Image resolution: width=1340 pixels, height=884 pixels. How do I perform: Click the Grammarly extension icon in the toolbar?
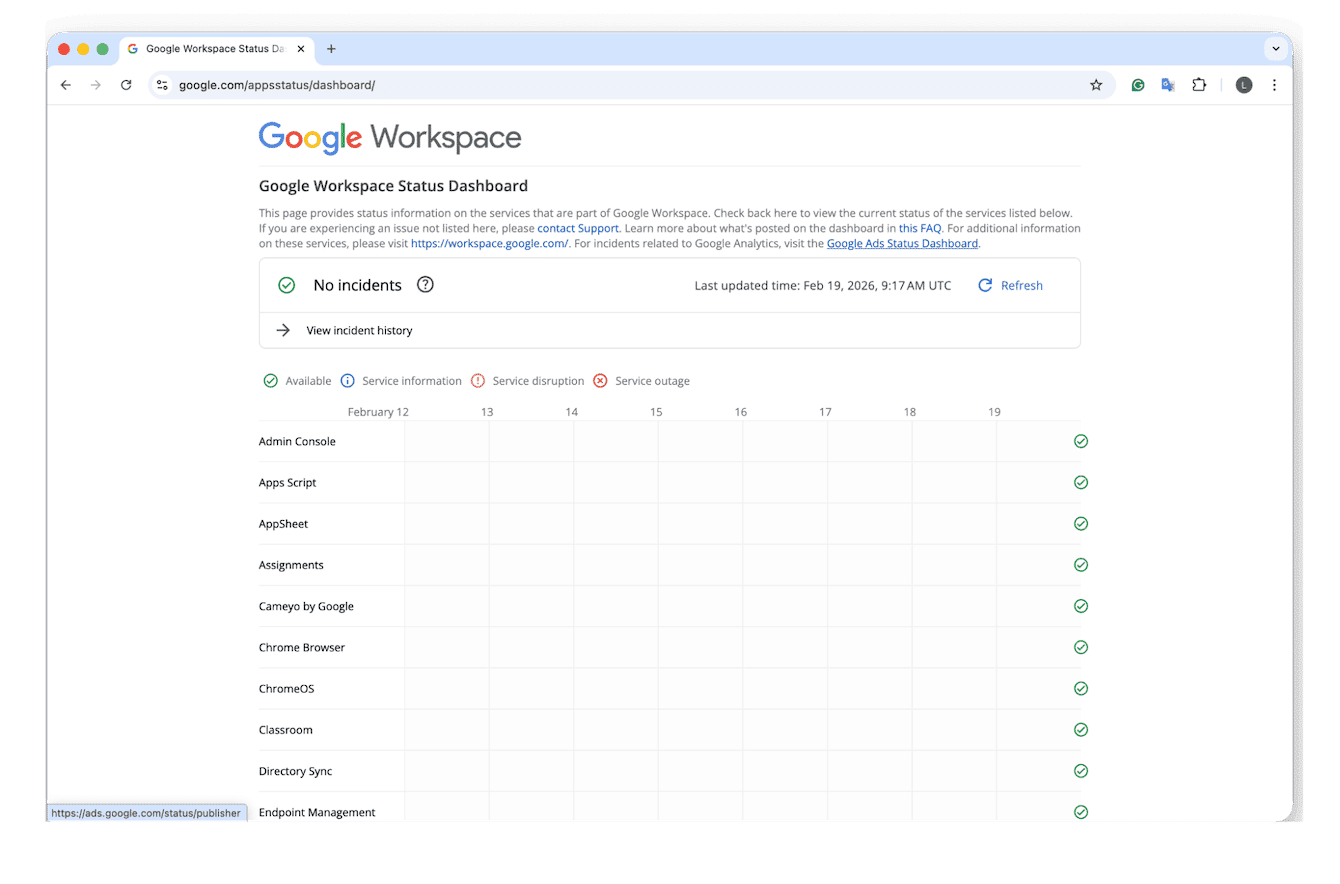click(1137, 85)
